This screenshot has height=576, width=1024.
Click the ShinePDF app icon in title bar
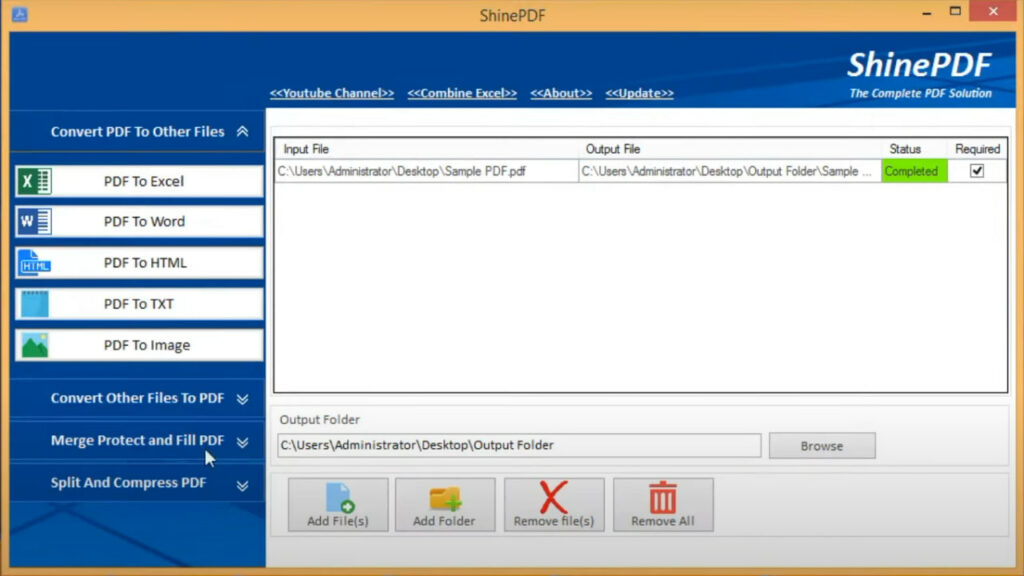pos(20,14)
